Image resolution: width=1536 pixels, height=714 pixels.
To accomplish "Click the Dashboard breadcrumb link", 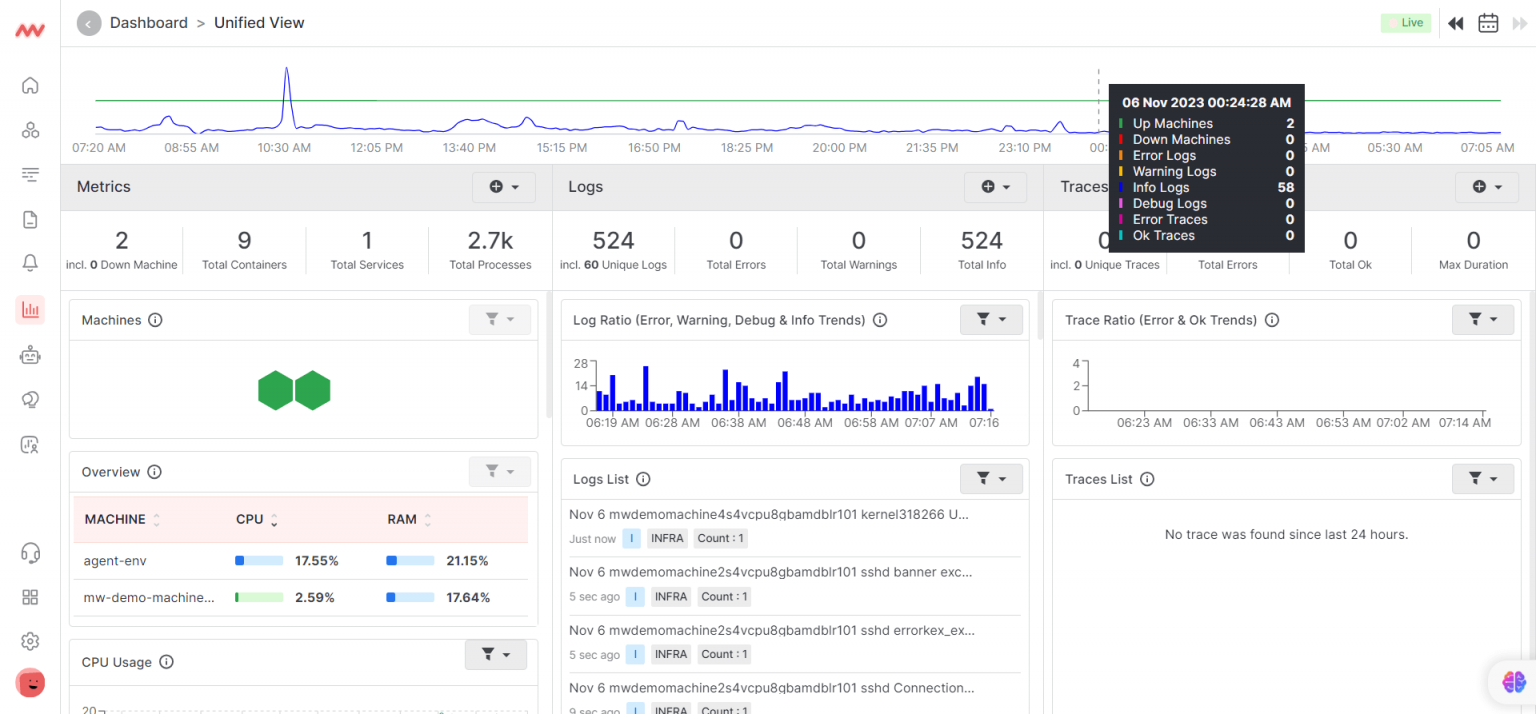I will (x=149, y=22).
